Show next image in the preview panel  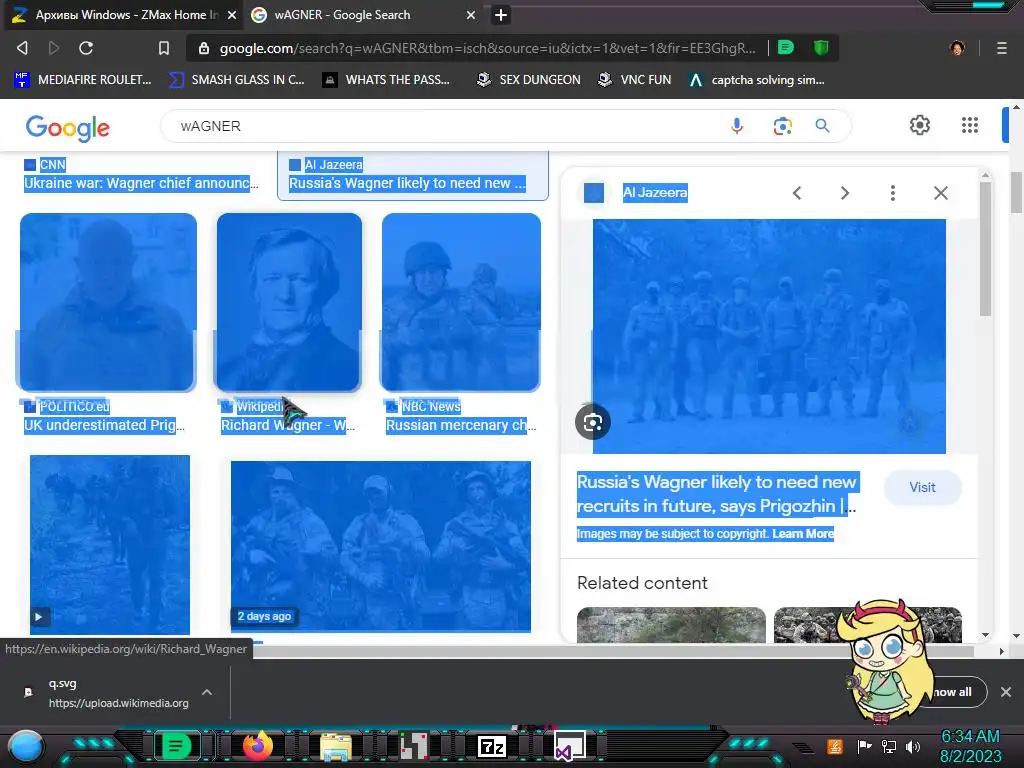[844, 193]
